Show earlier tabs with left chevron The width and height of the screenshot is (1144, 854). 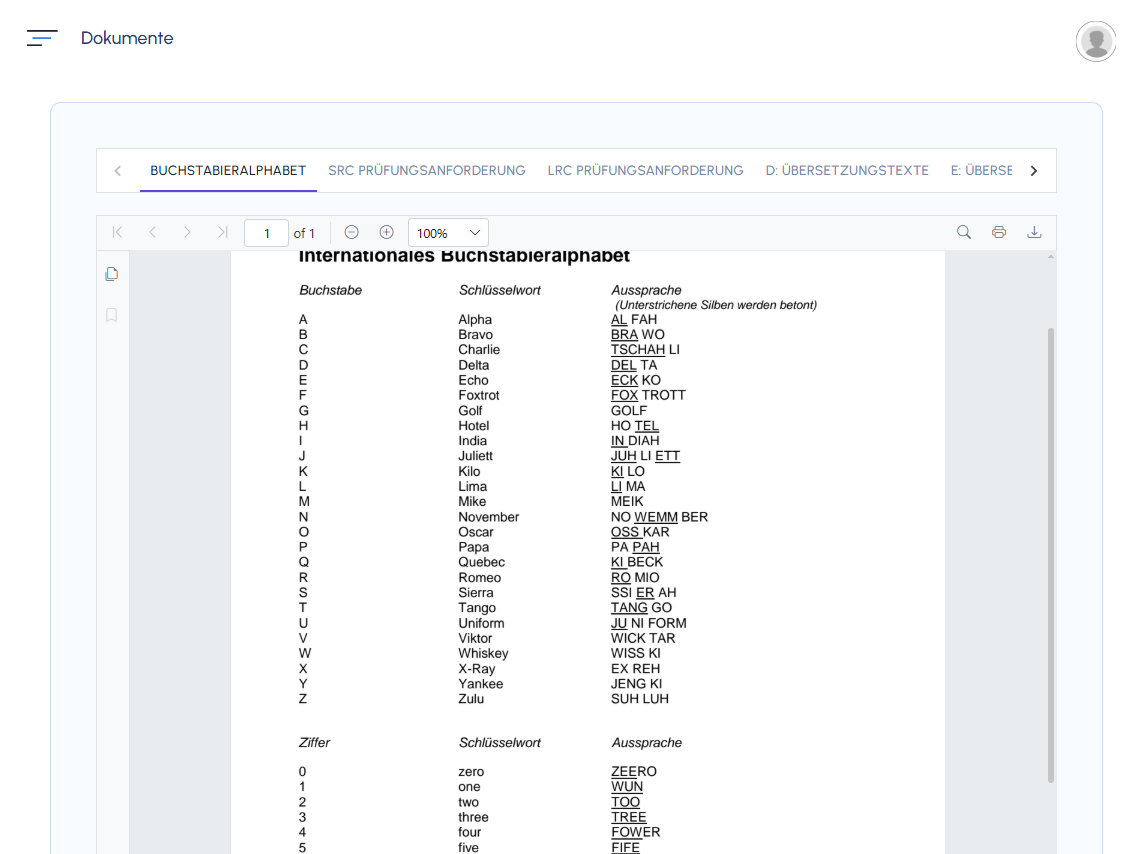click(x=118, y=171)
